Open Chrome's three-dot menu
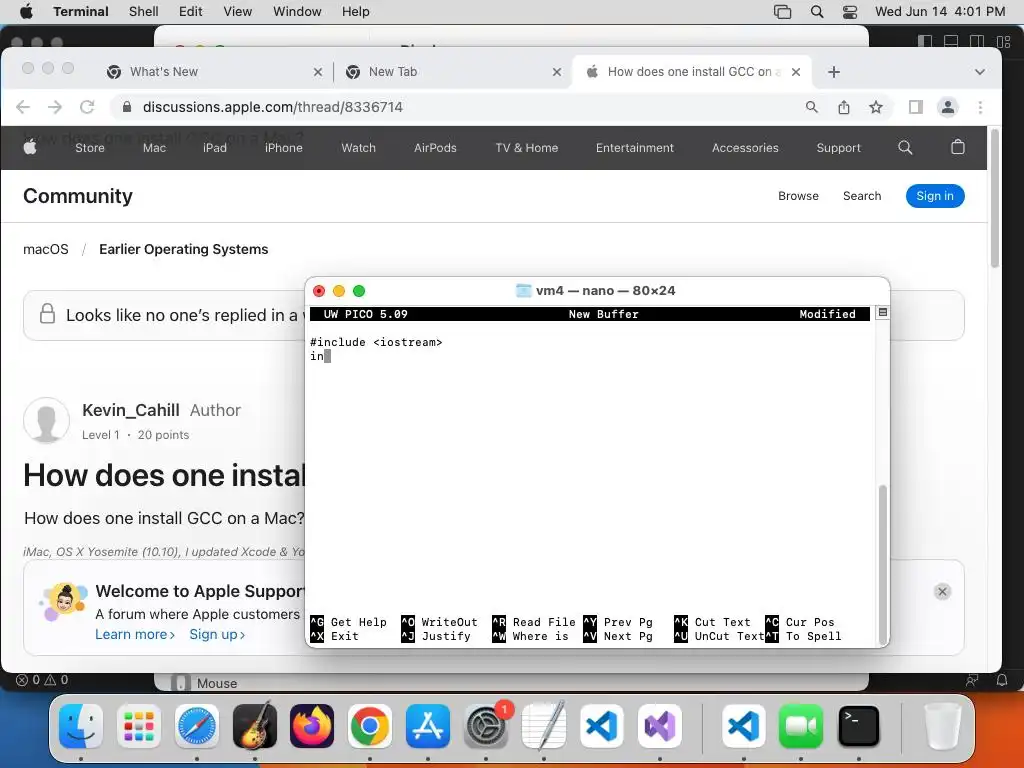Viewport: 1024px width, 768px height. [980, 107]
